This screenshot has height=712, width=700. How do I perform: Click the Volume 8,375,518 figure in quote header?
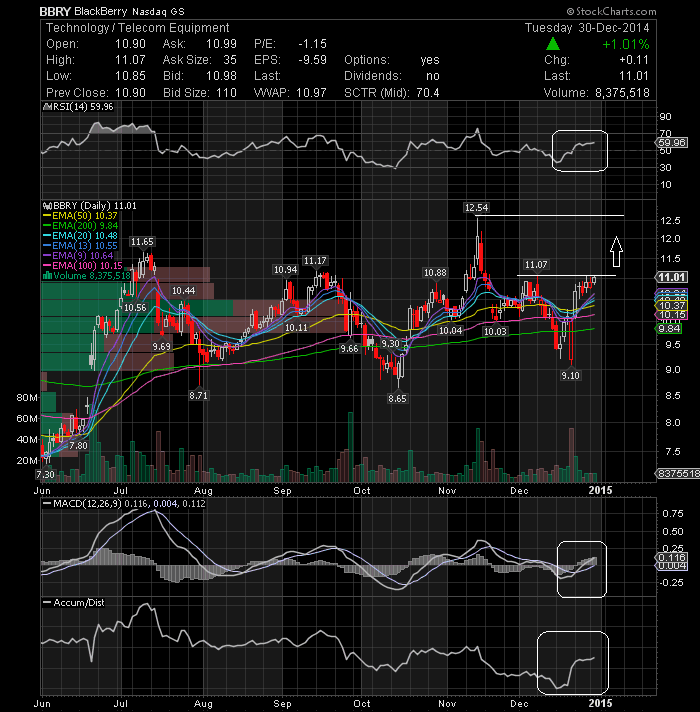[x=622, y=93]
